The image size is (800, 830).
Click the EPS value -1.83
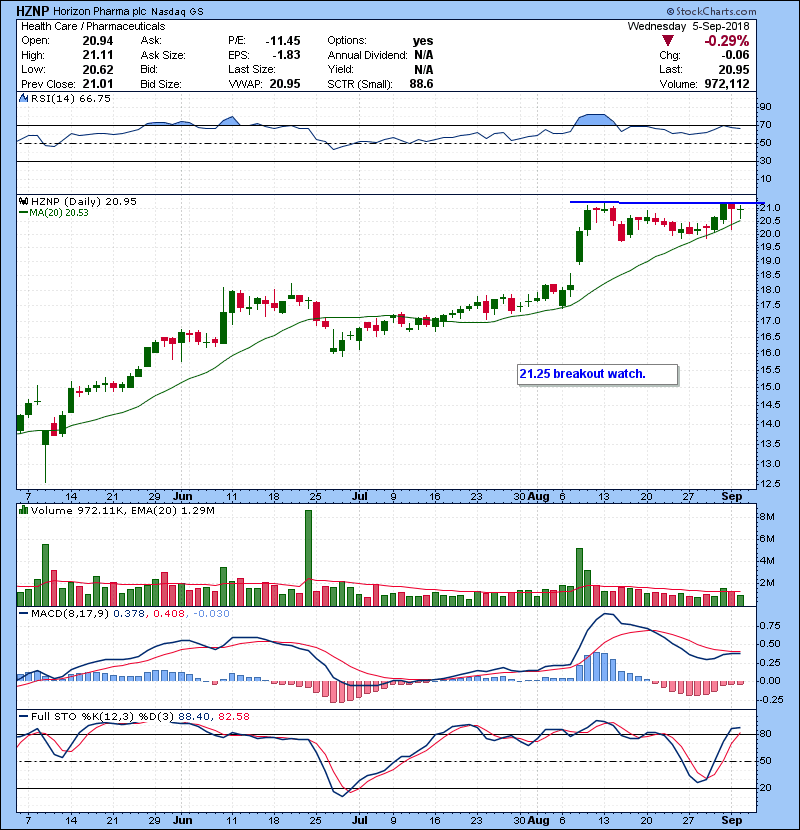tap(286, 55)
